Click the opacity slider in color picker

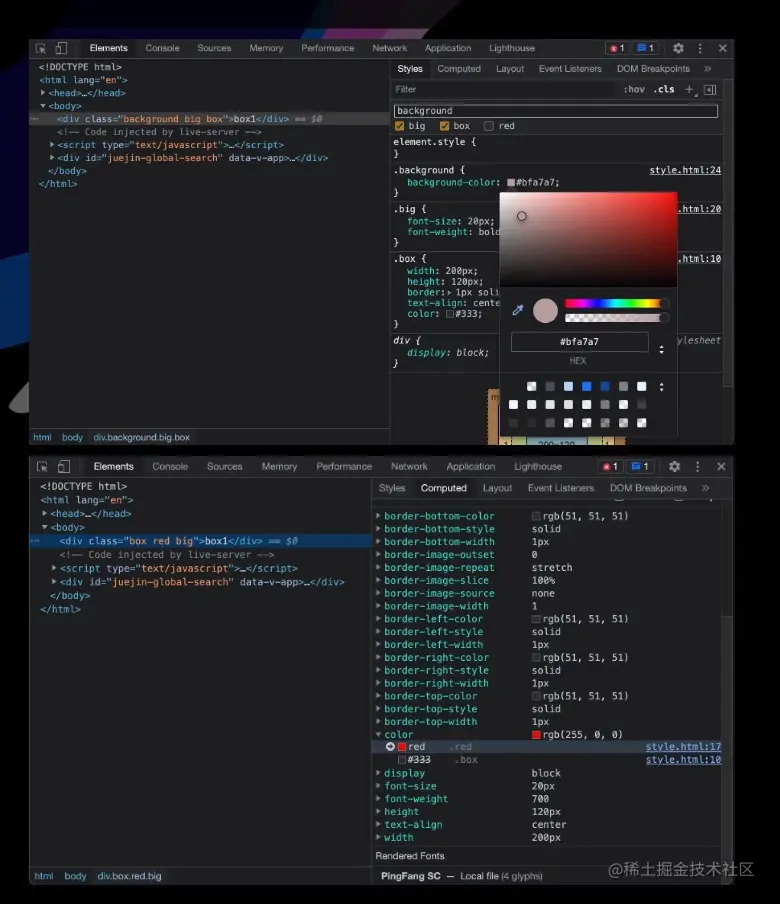(x=616, y=318)
